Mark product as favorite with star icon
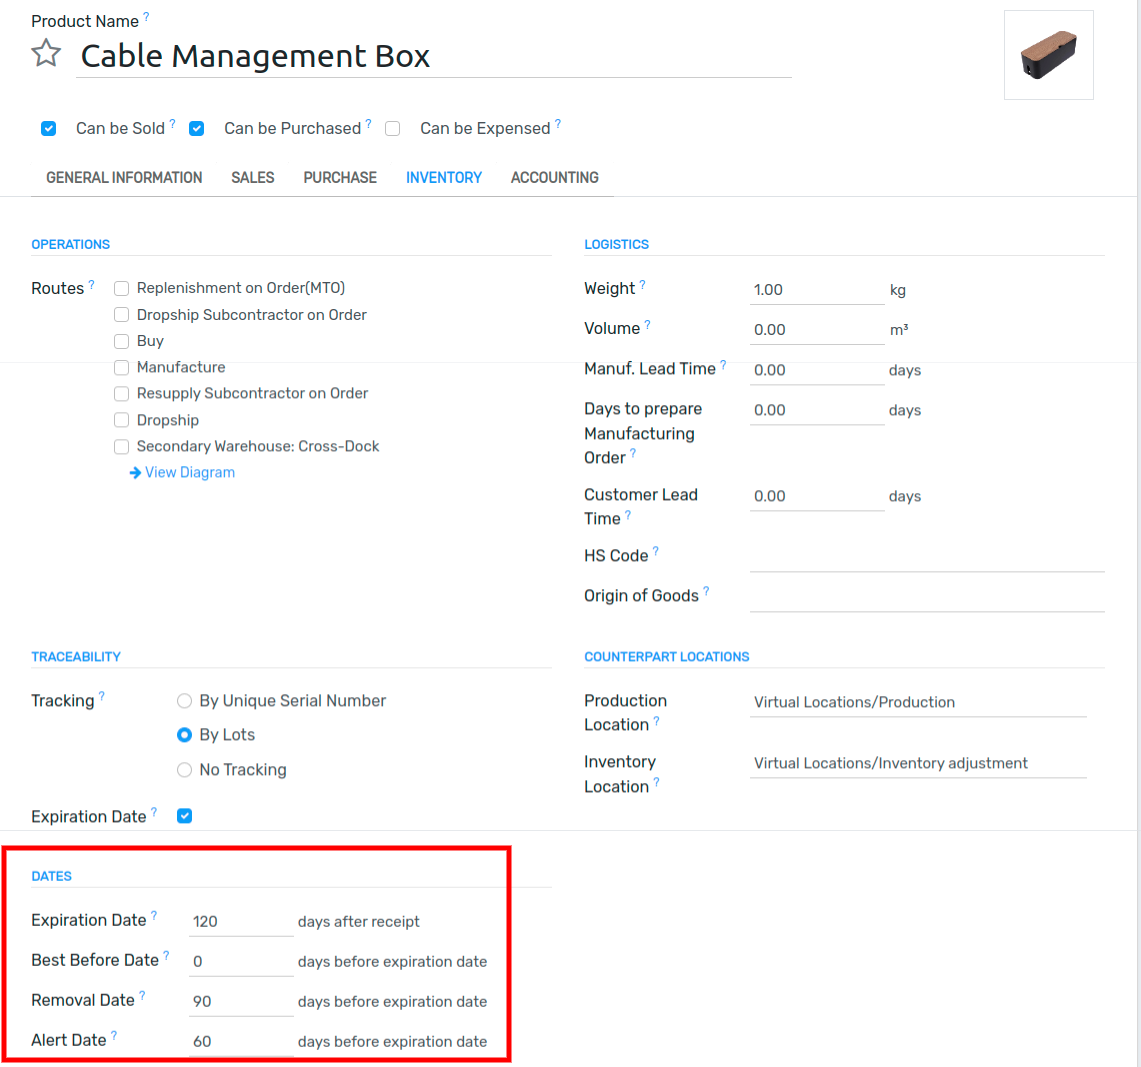Image resolution: width=1141 pixels, height=1067 pixels. click(x=46, y=53)
